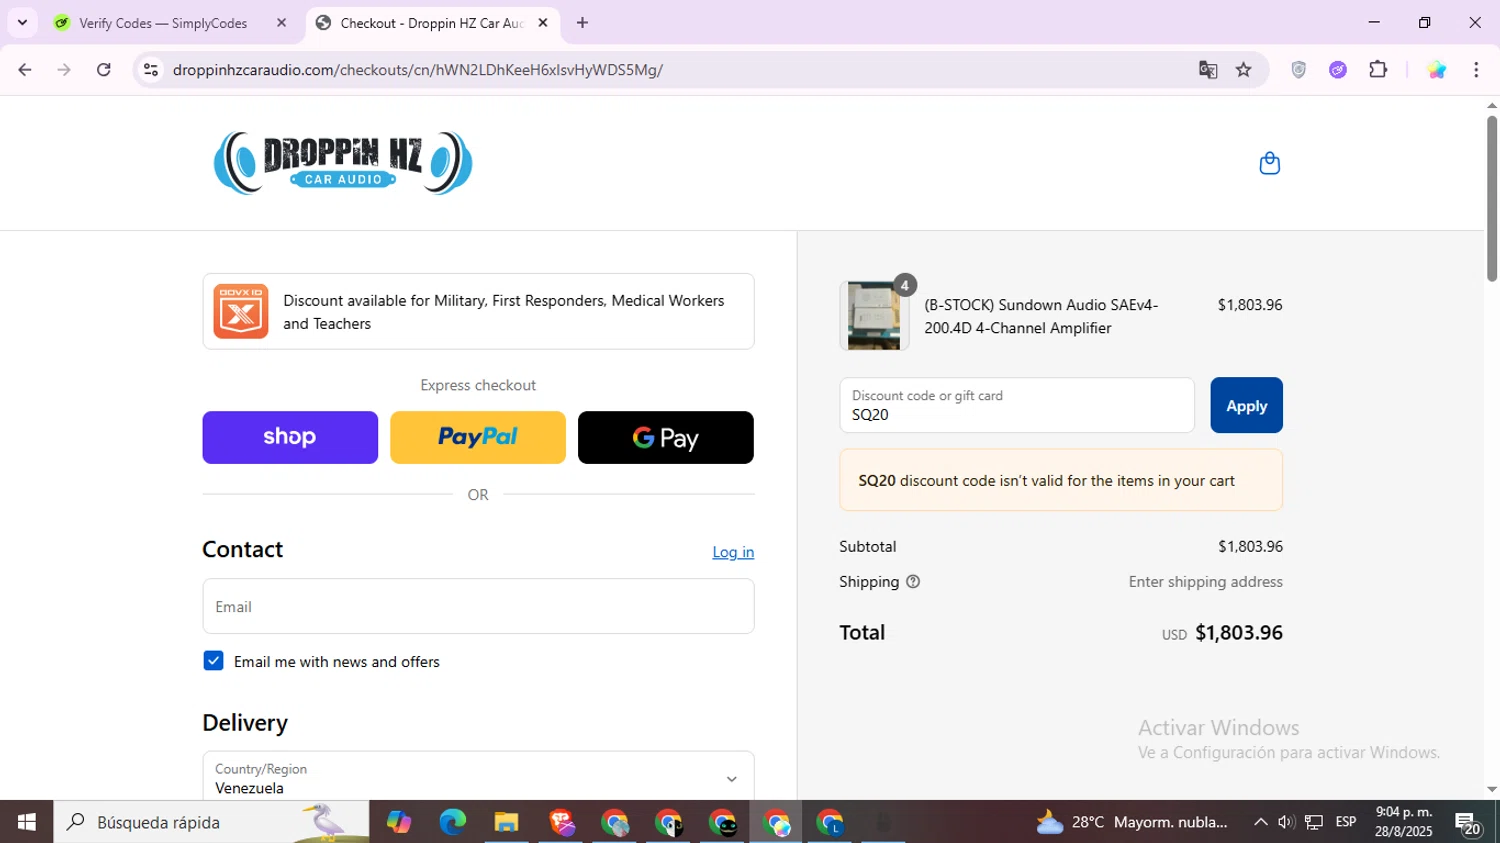Click the Sundown Audio amplifier thumbnail

click(874, 316)
